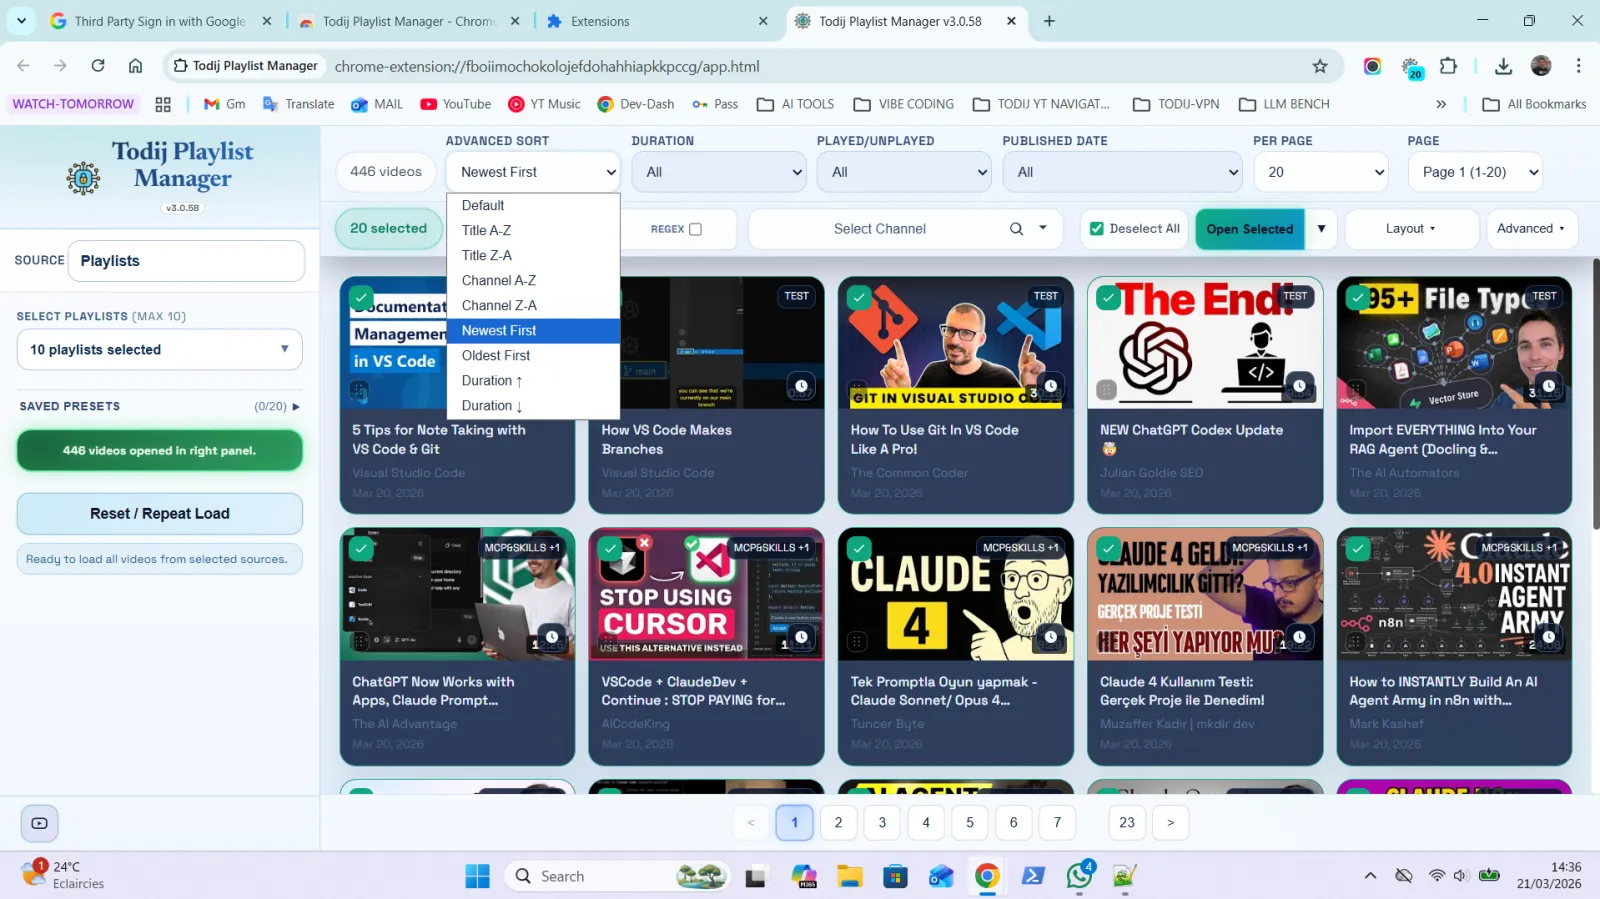This screenshot has height=899, width=1600.
Task: Deselect the Import EVERYTHING Into Your RAG Agent checkbox
Action: point(1357,297)
